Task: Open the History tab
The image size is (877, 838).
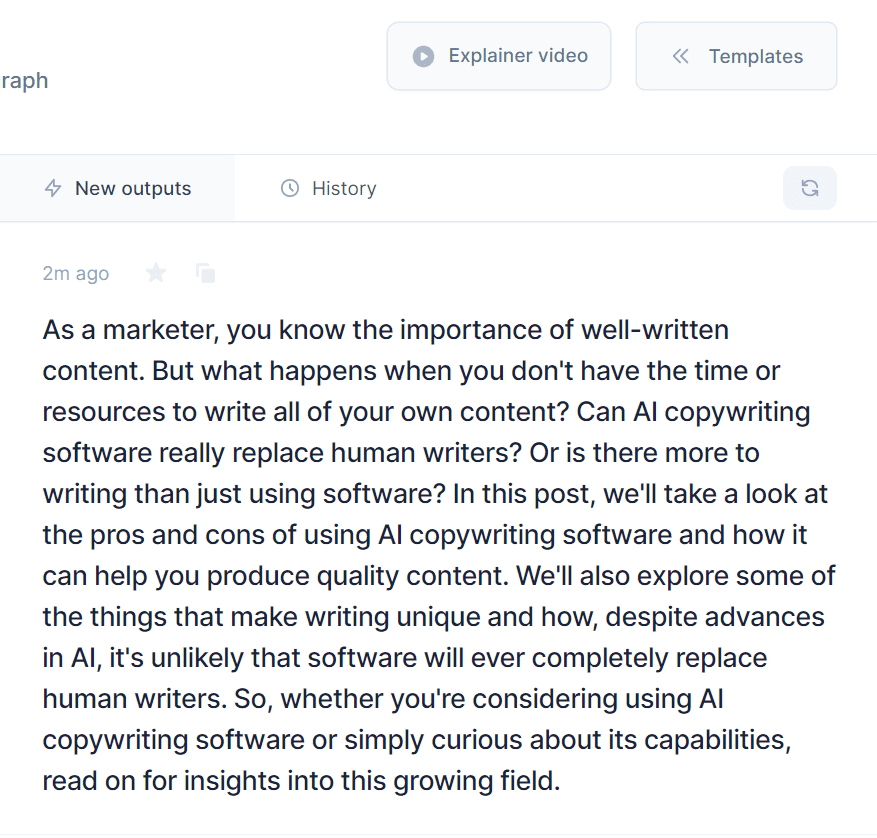Action: coord(328,188)
